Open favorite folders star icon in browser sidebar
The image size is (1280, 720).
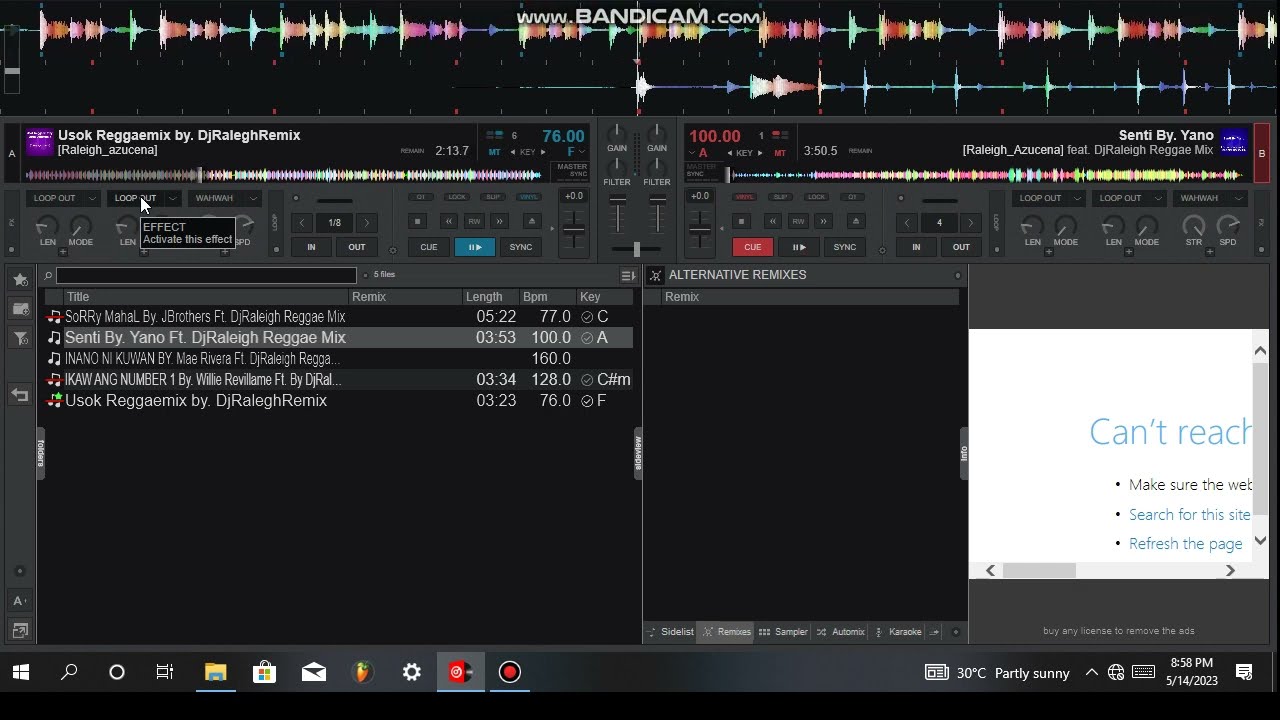[20, 279]
